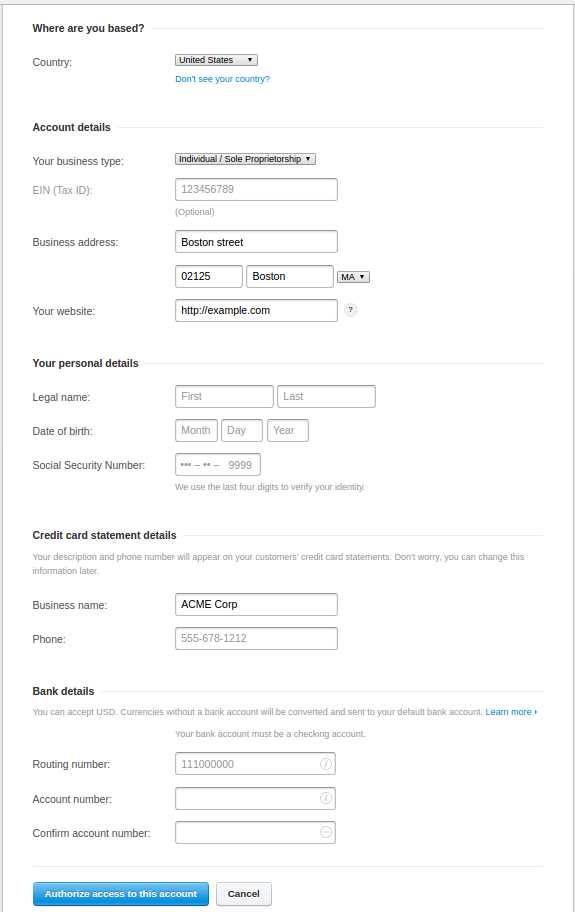This screenshot has height=912, width=575.
Task: Click the ACME Corp business name field
Action: click(x=256, y=604)
